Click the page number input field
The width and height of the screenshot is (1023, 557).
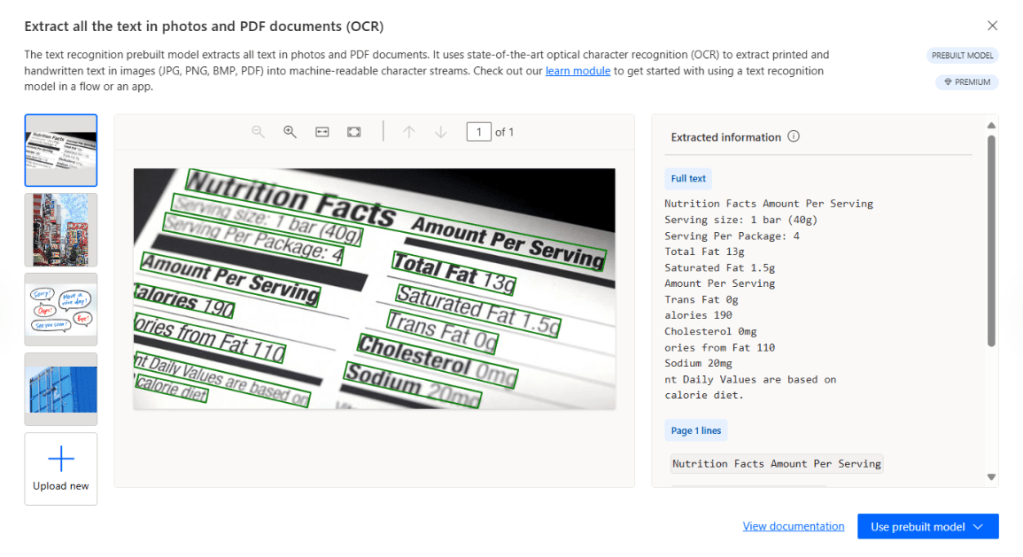pyautogui.click(x=479, y=132)
